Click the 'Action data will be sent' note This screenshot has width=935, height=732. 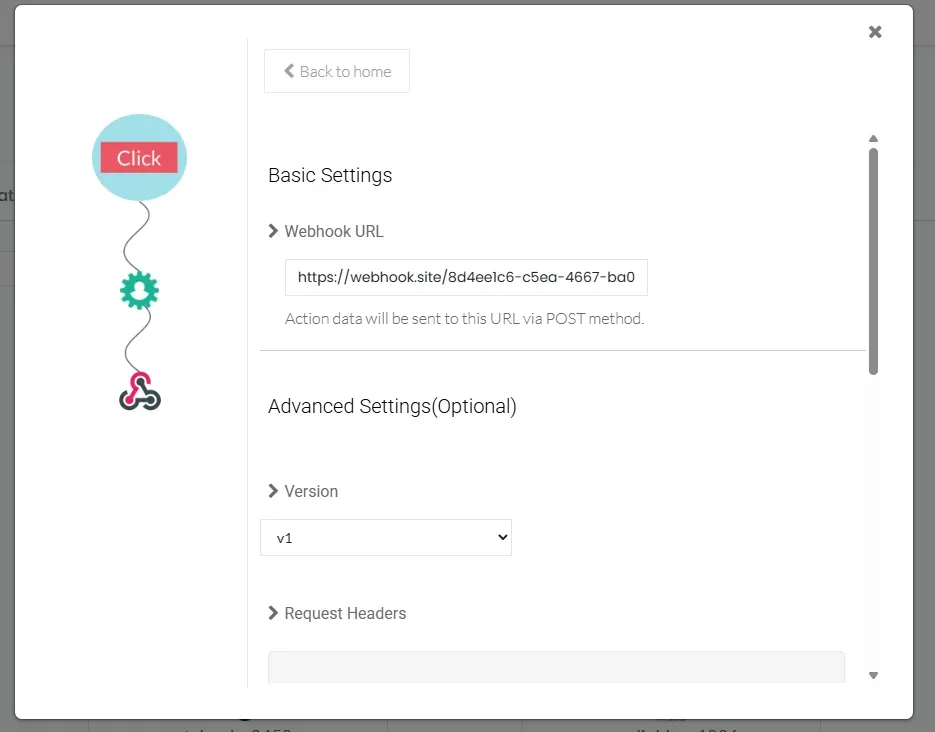tap(465, 318)
